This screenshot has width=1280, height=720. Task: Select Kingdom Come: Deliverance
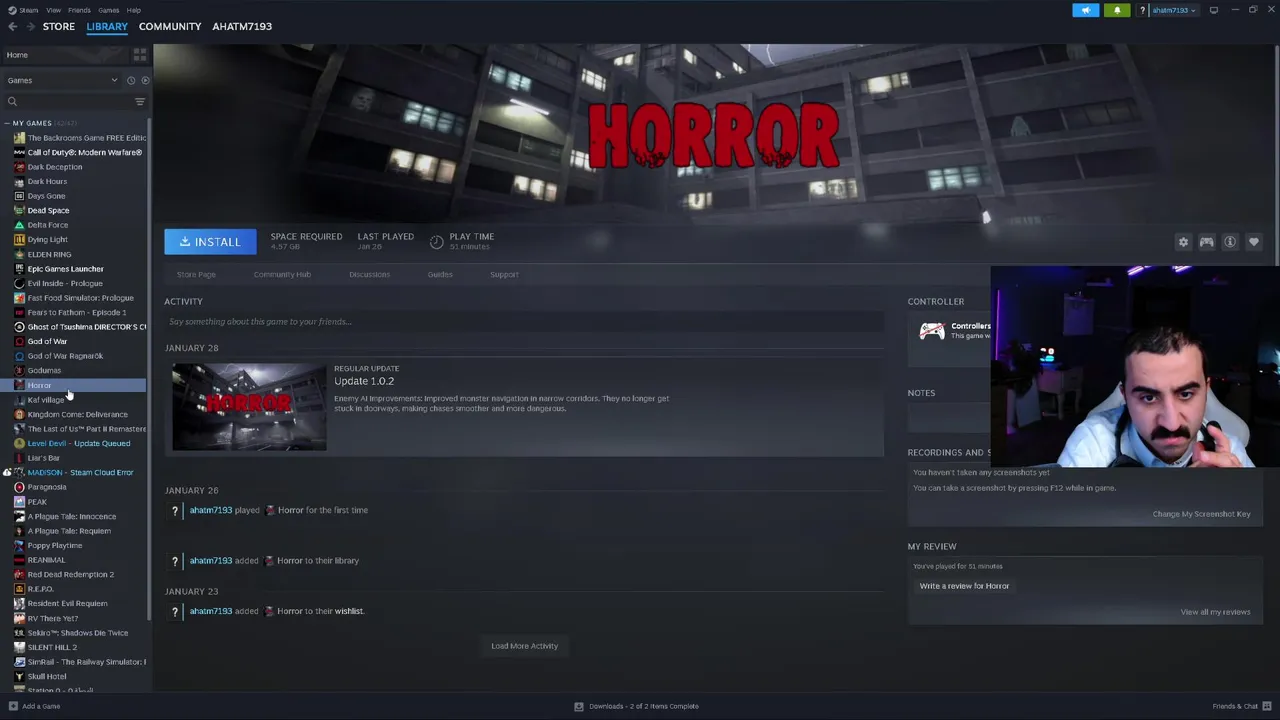[77, 414]
